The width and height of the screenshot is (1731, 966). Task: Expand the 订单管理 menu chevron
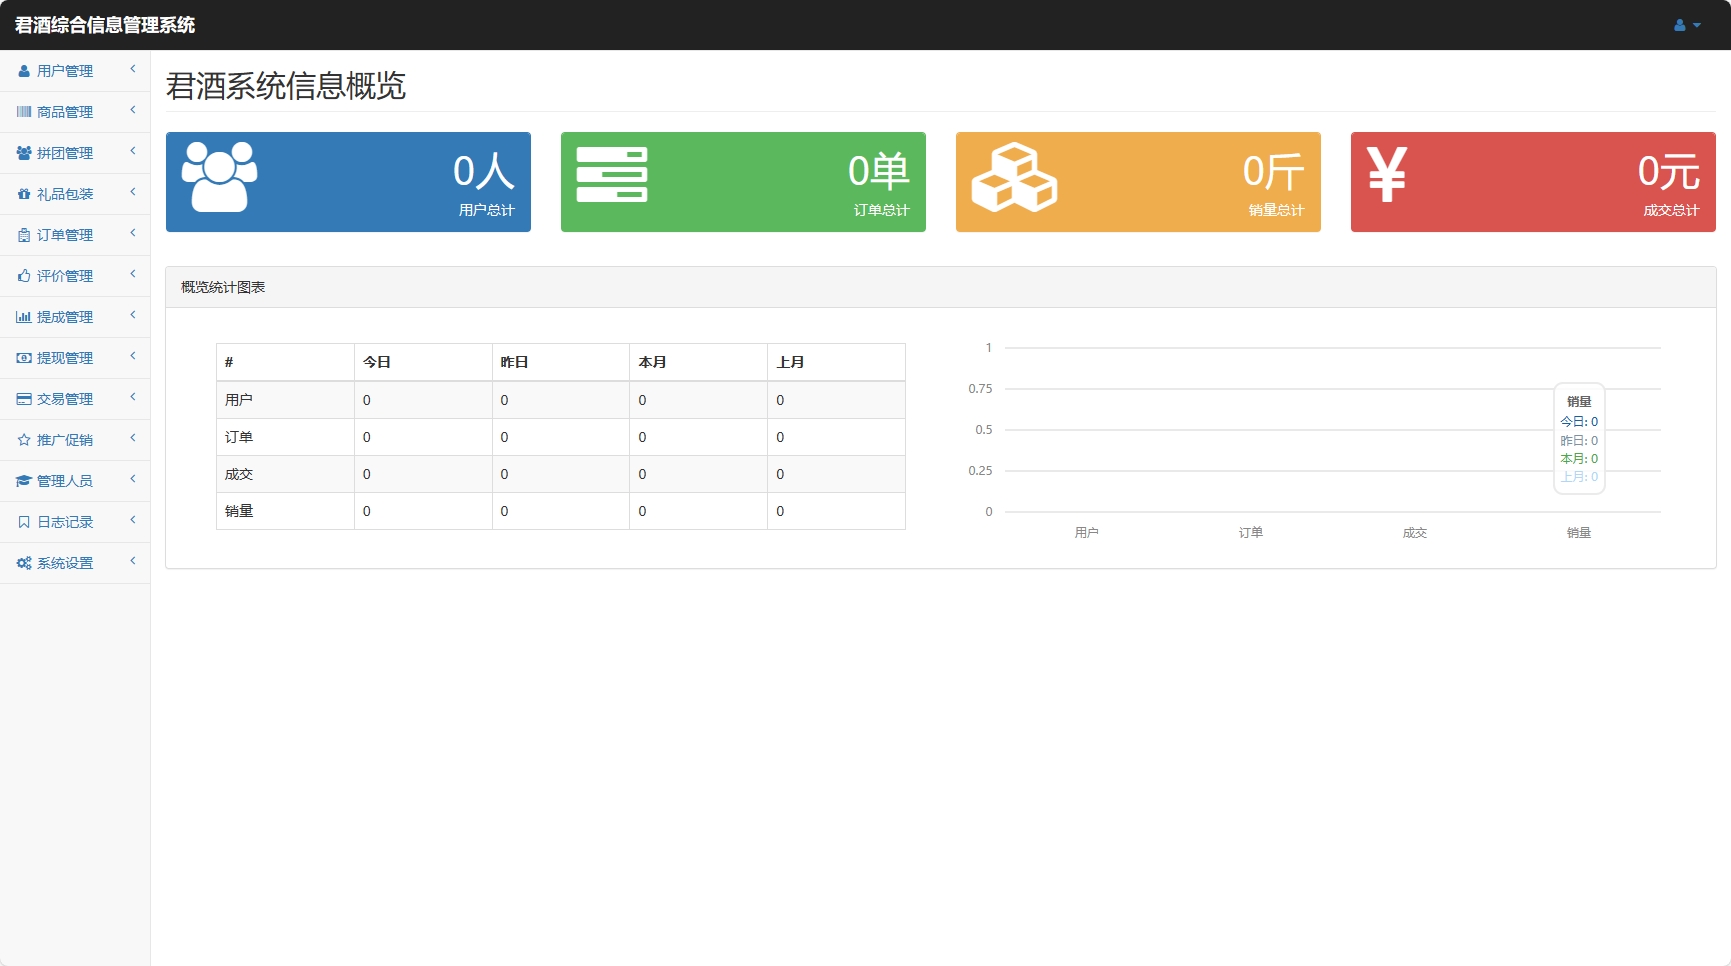click(132, 233)
